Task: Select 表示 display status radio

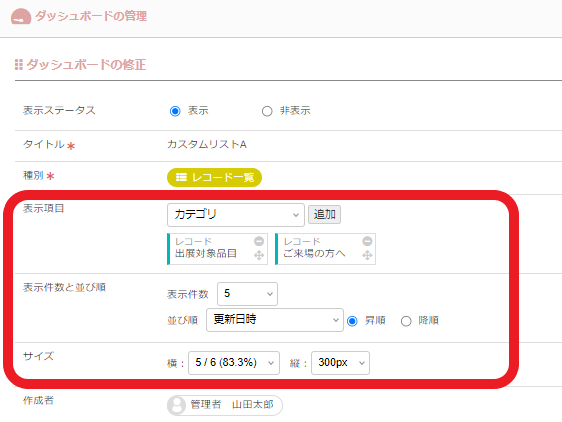Action: pyautogui.click(x=175, y=111)
